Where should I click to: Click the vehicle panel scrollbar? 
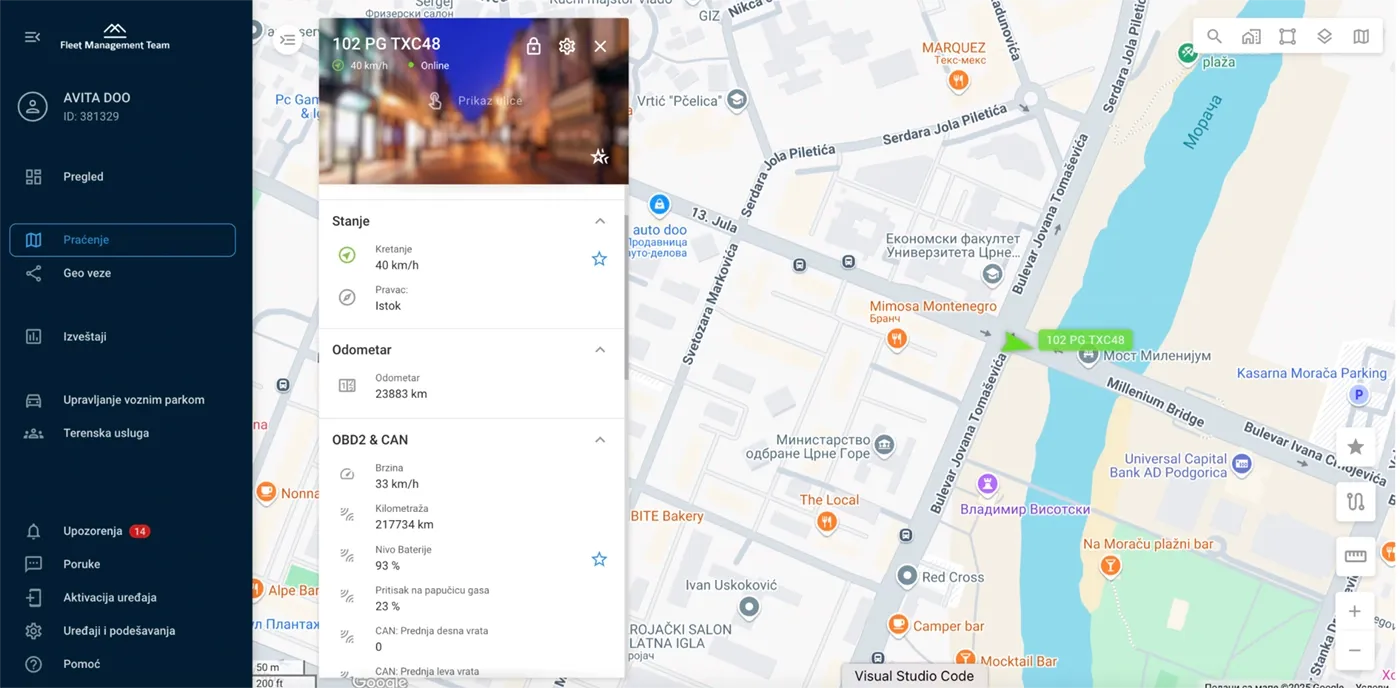[626, 296]
